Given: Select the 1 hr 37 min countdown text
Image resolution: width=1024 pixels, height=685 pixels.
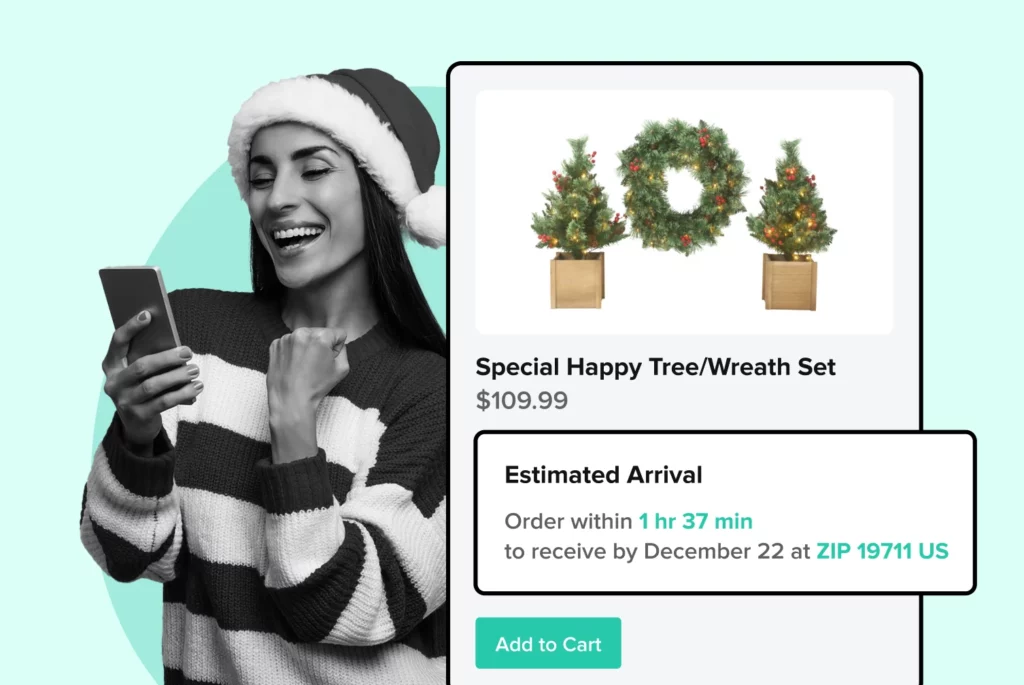Looking at the screenshot, I should 696,521.
